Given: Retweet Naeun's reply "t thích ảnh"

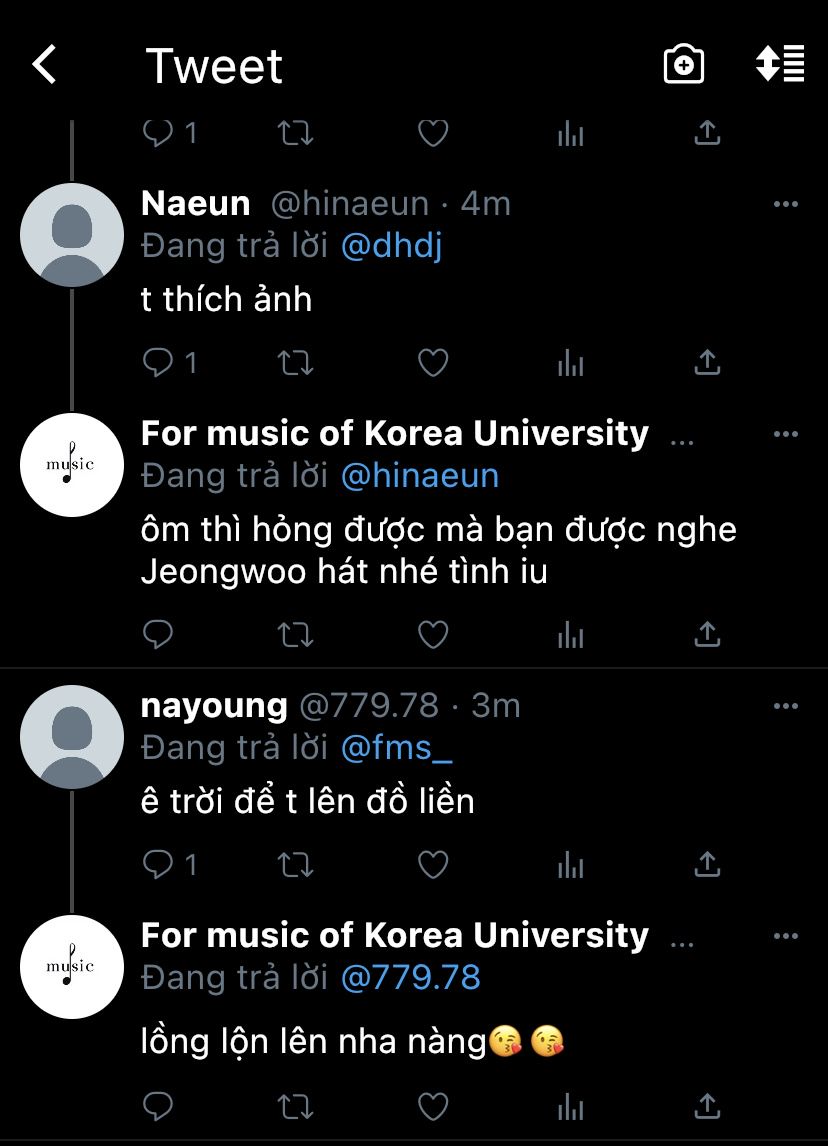Looking at the screenshot, I should coord(295,363).
